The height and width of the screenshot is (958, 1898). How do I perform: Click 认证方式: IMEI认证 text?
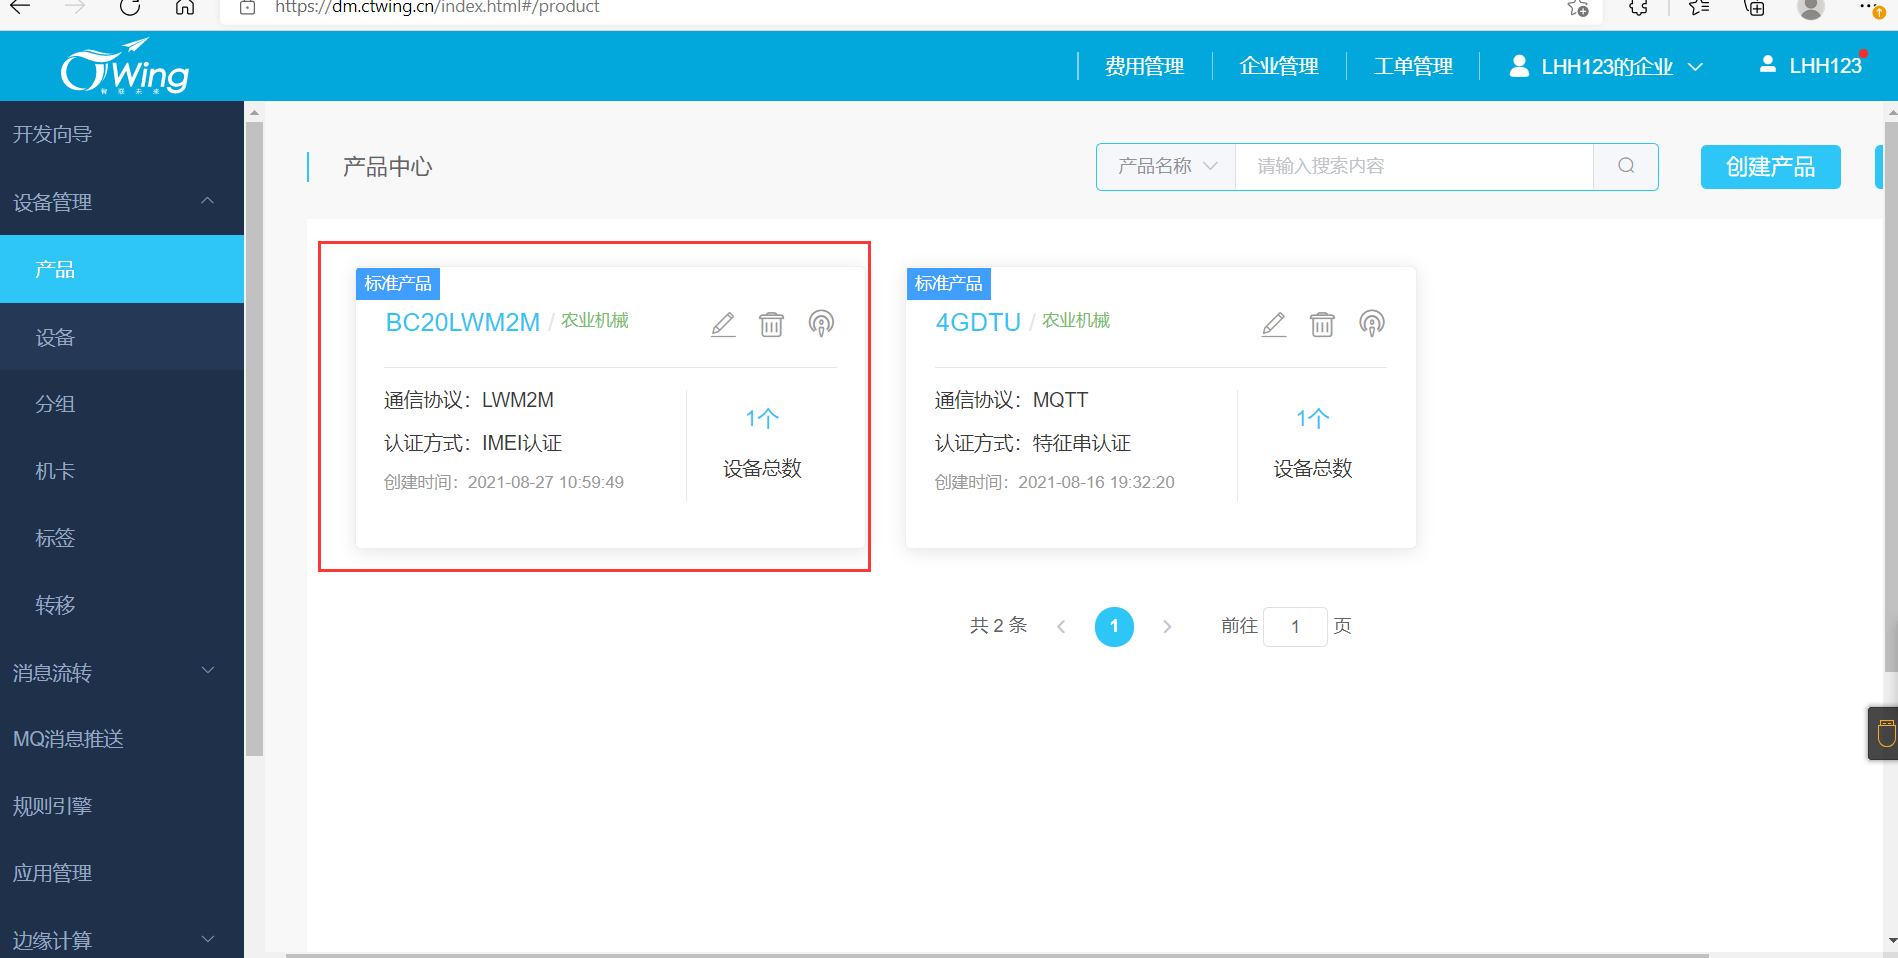click(x=473, y=443)
